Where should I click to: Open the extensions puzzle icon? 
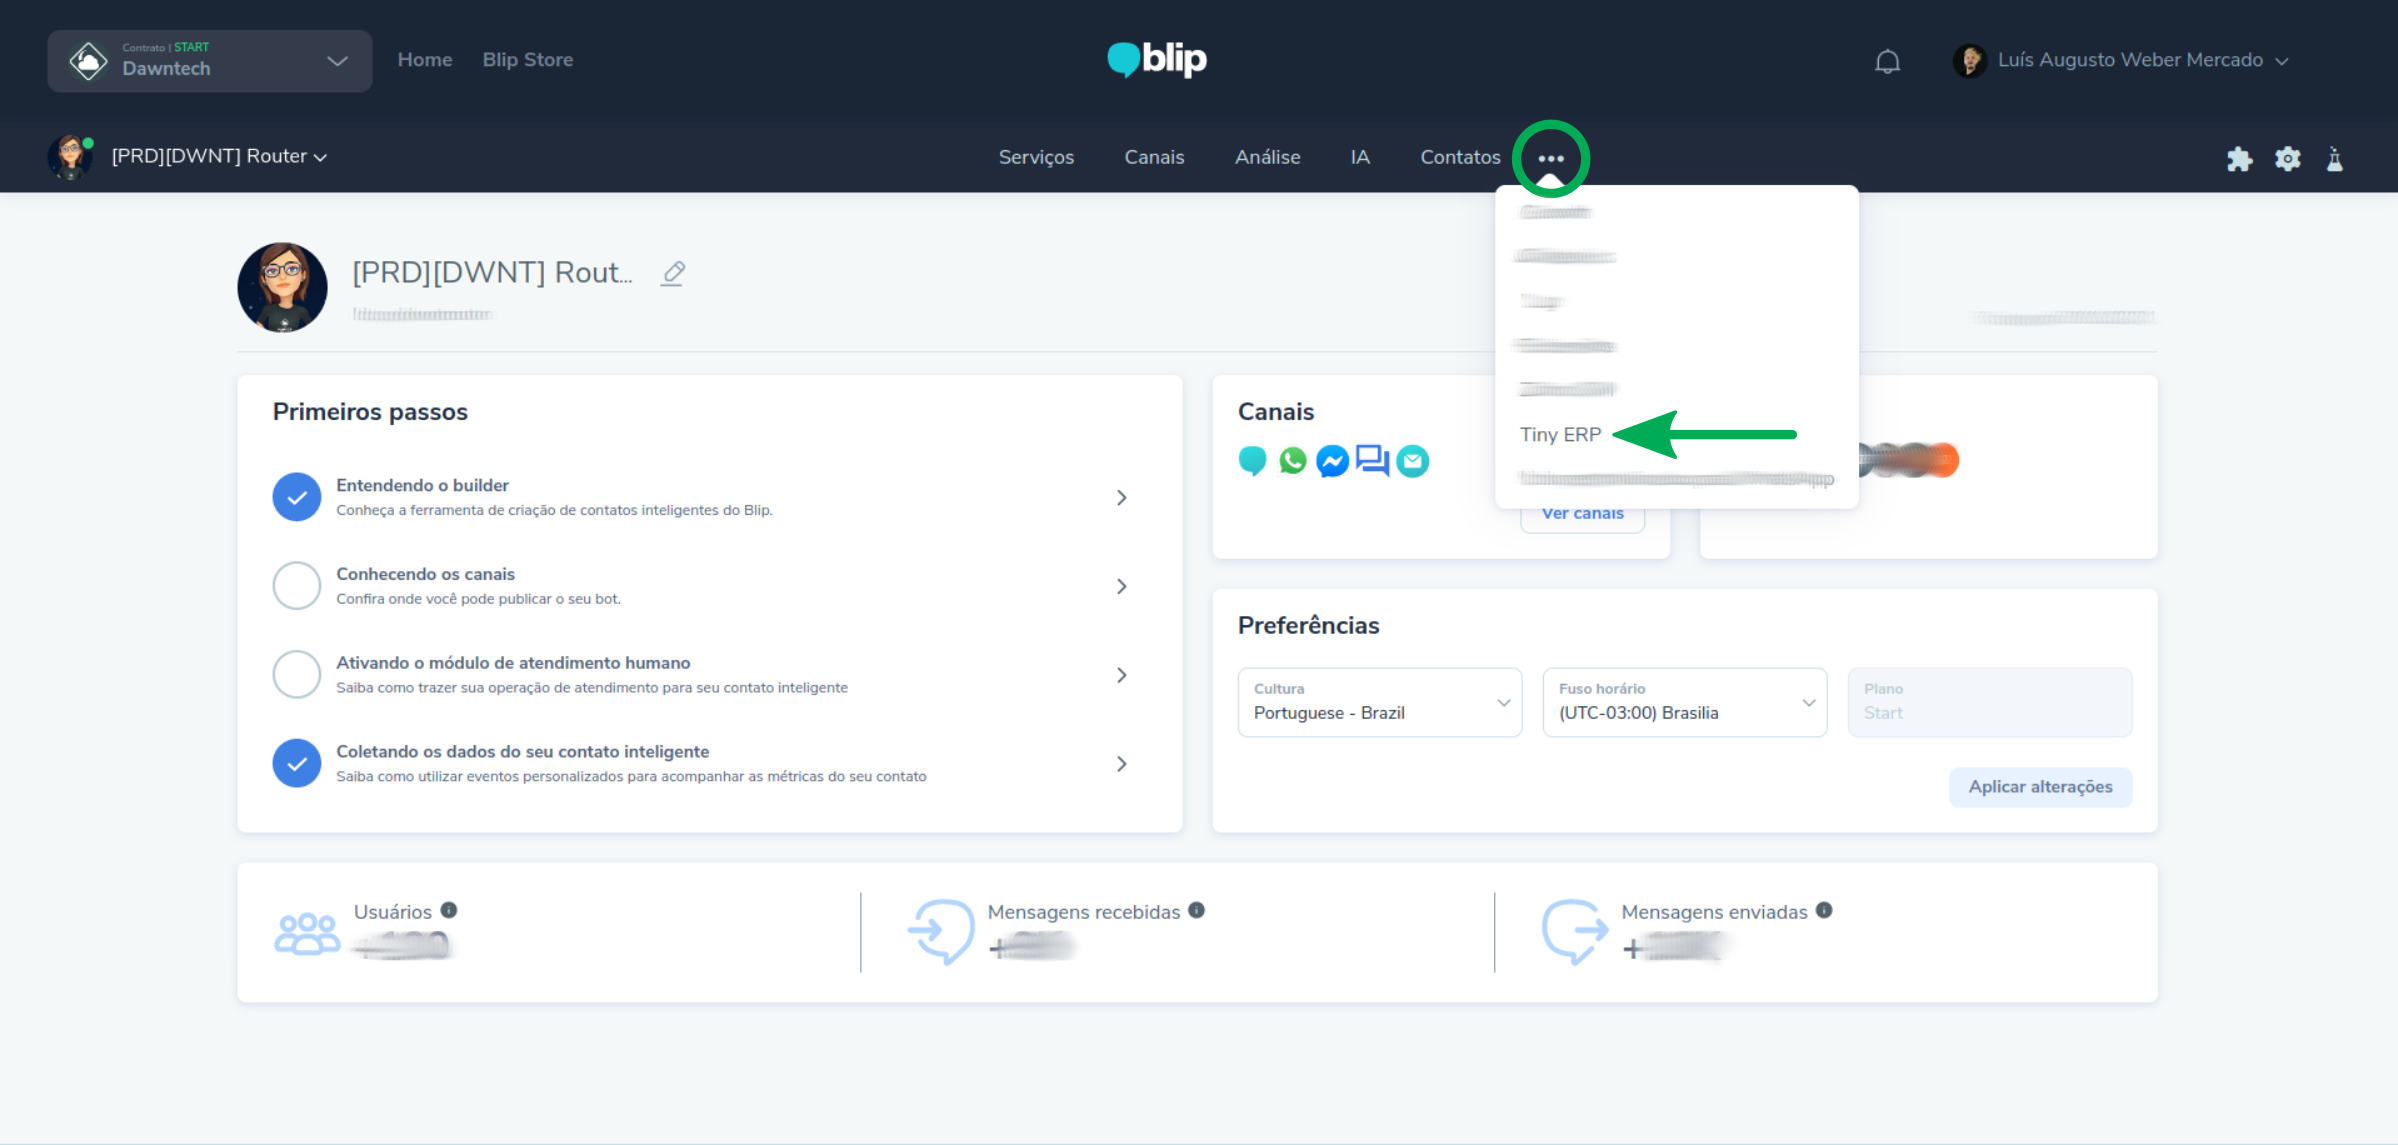pos(2239,158)
